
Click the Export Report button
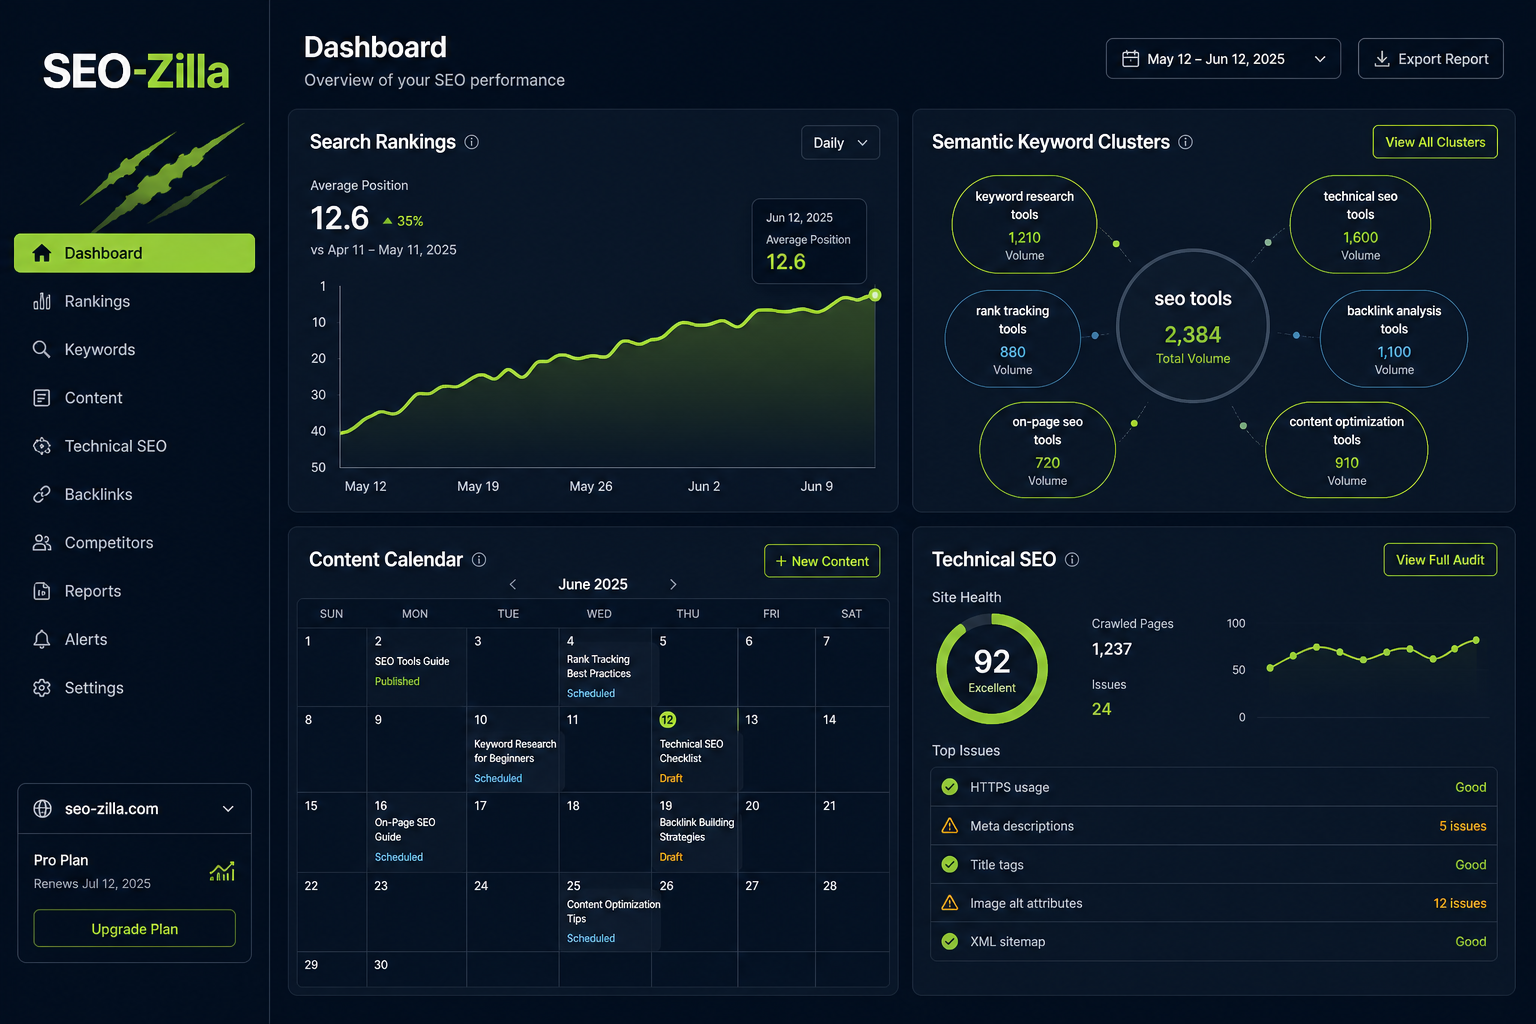(x=1431, y=59)
